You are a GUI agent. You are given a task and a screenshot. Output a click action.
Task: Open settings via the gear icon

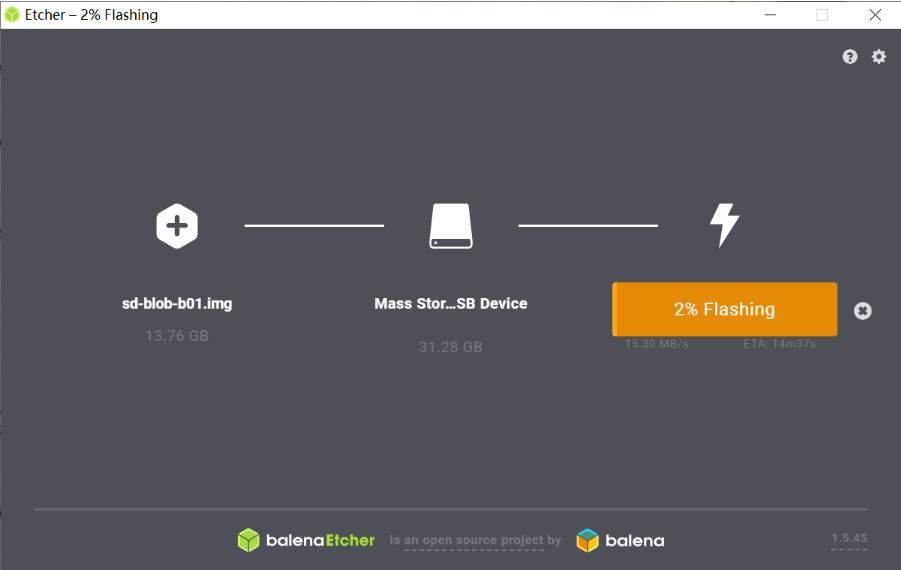tap(879, 56)
